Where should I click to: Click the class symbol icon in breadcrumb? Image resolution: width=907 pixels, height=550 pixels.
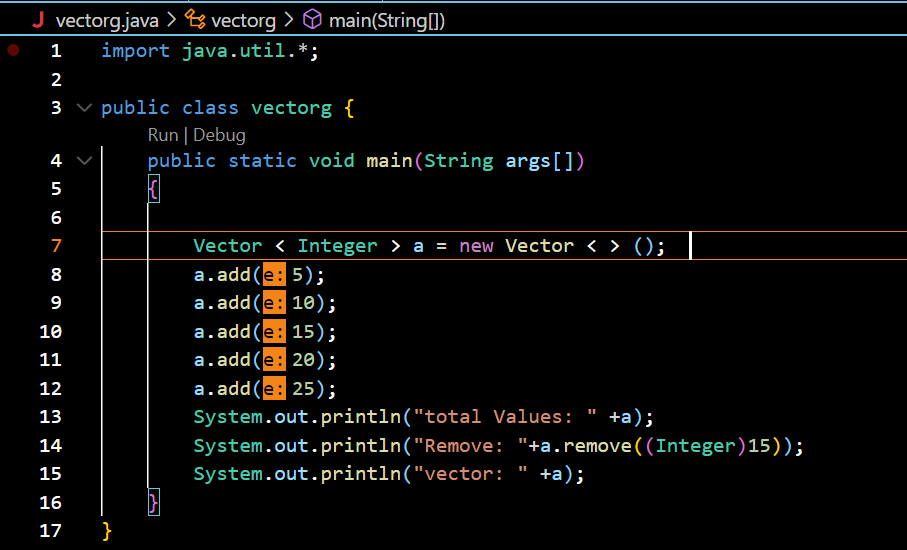click(195, 20)
